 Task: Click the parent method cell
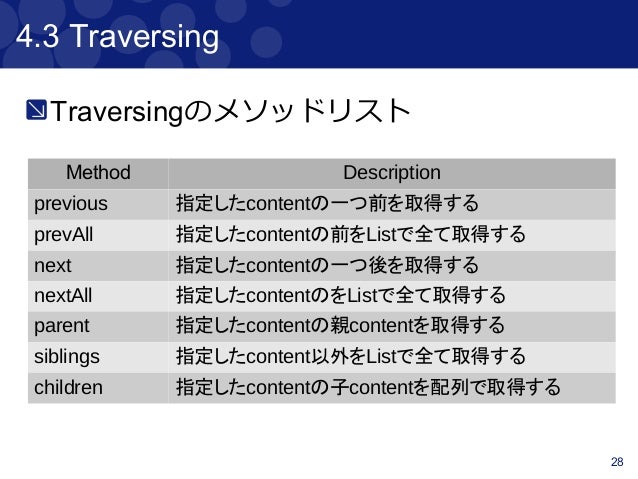pos(98,326)
